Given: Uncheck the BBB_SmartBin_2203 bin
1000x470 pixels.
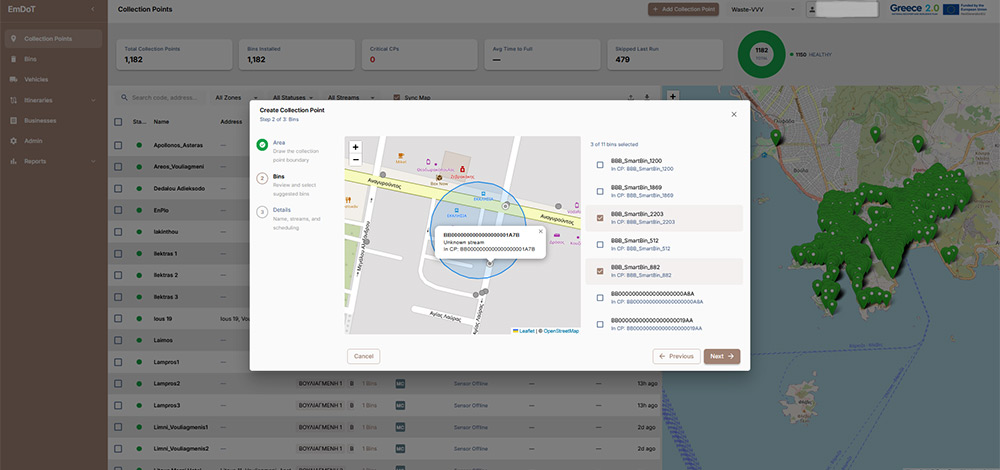Looking at the screenshot, I should coord(599,218).
